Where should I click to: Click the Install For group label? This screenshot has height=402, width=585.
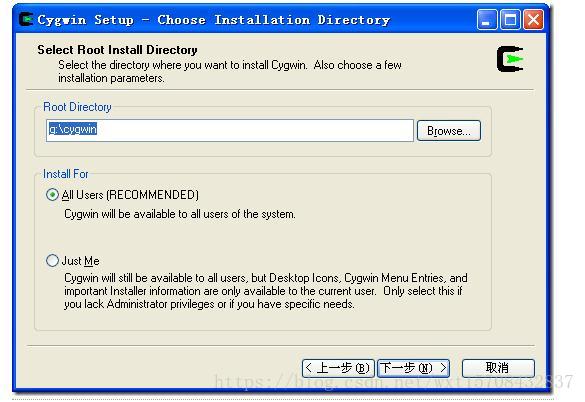pyautogui.click(x=66, y=174)
